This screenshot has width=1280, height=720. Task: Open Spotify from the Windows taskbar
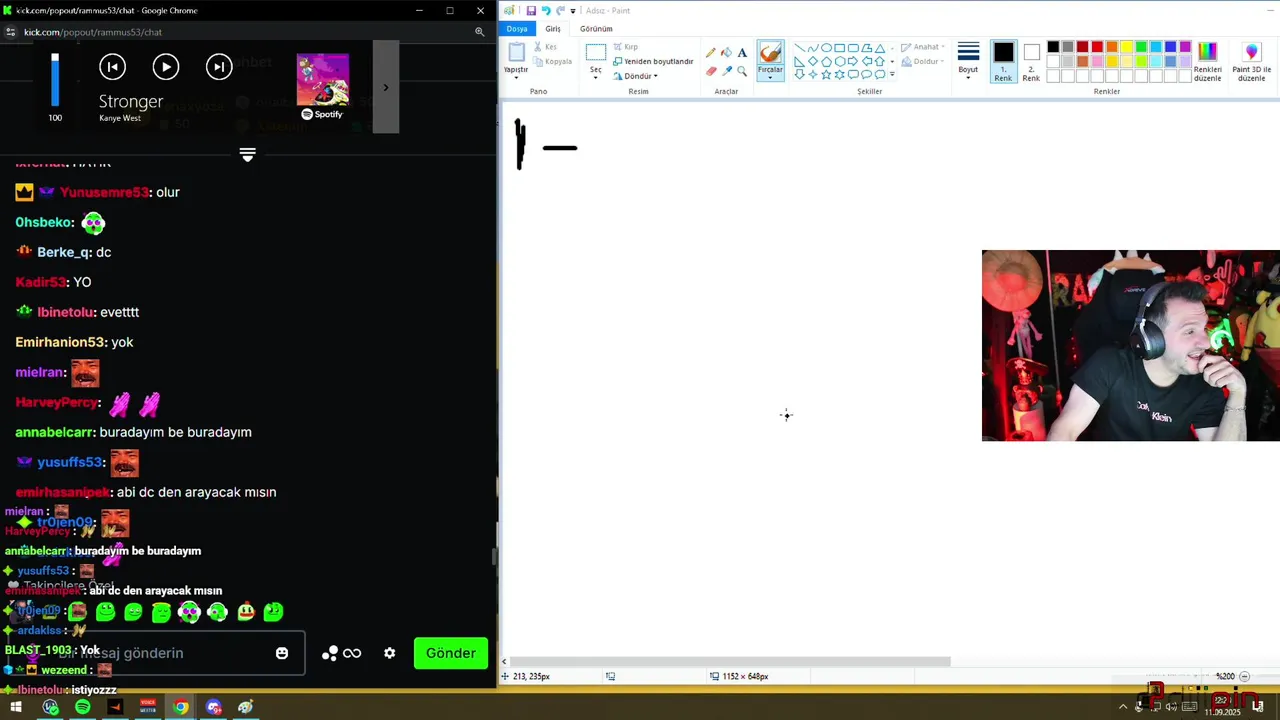[82, 707]
